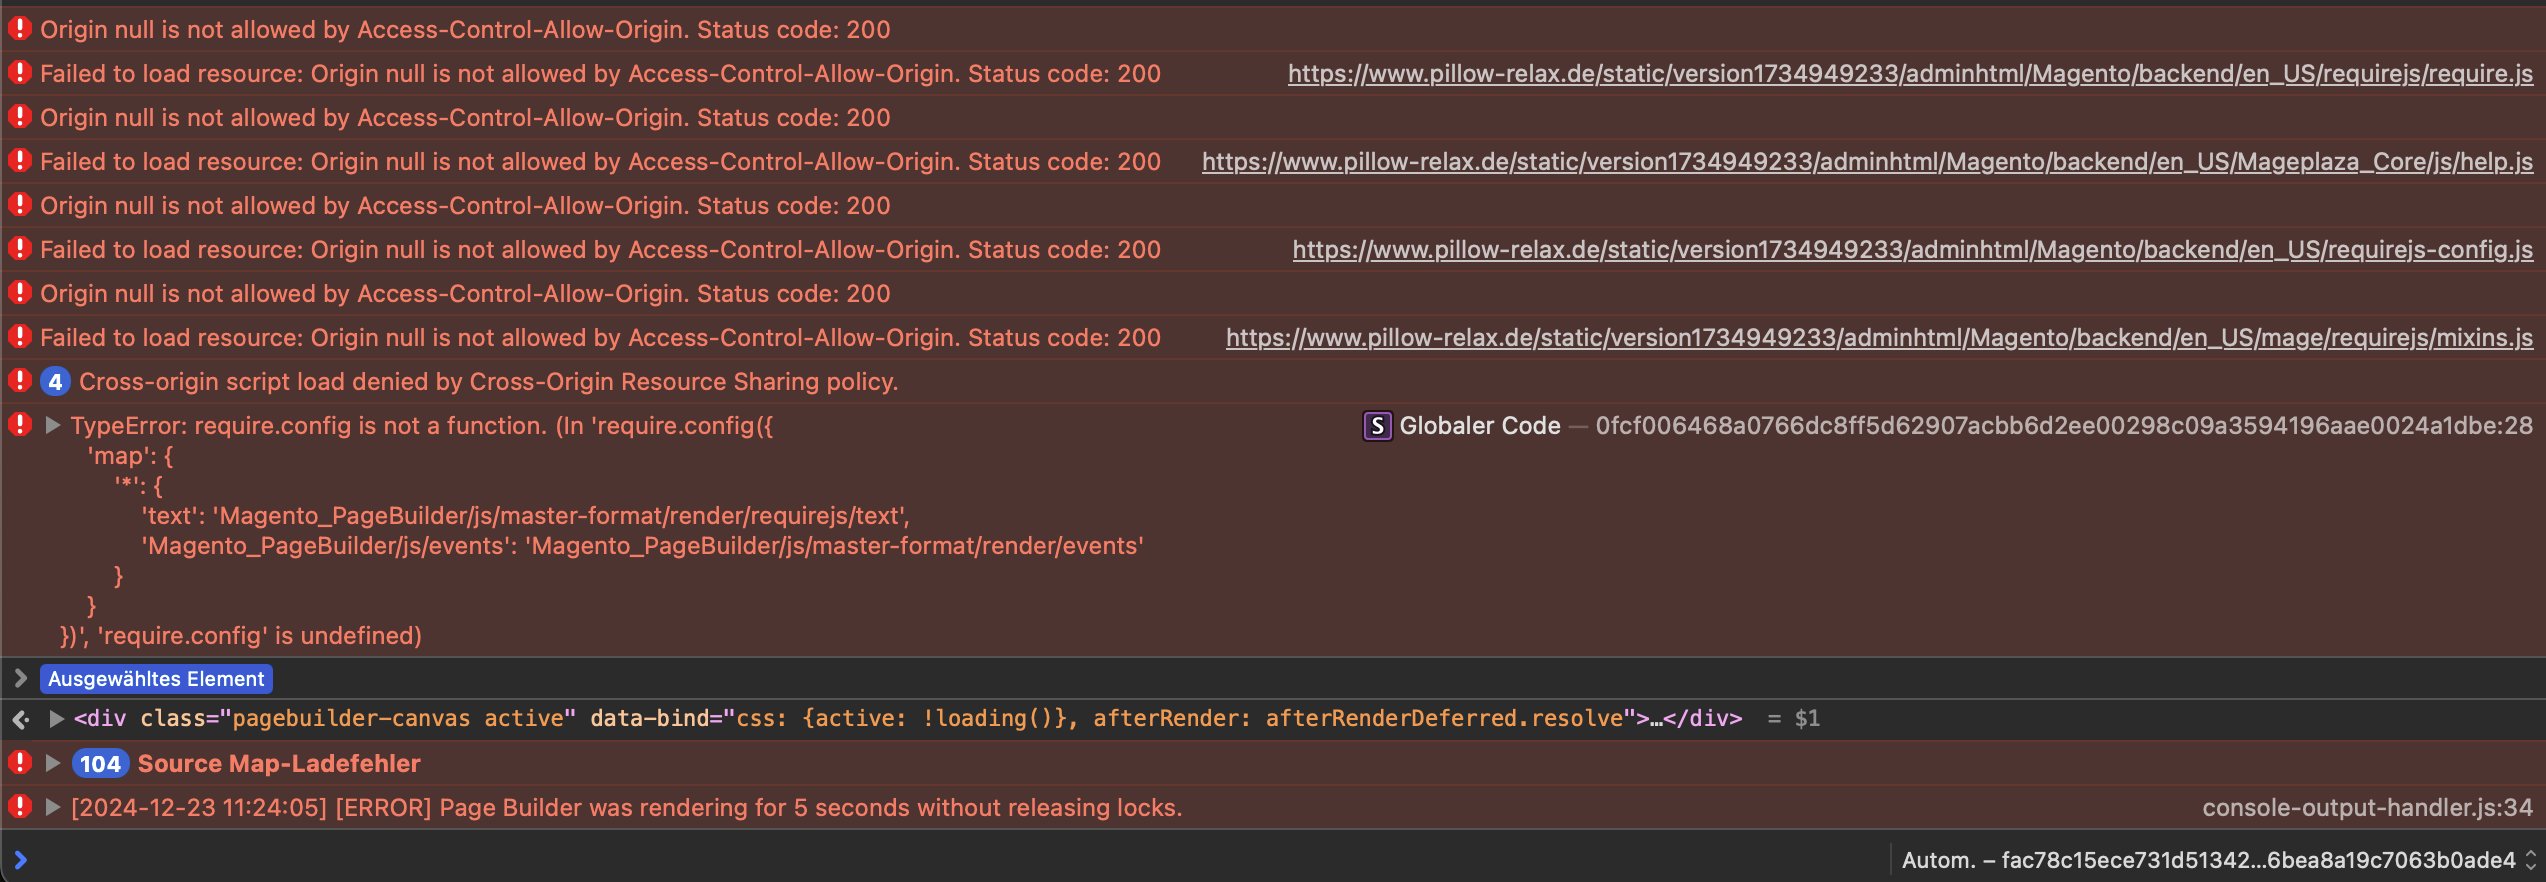2546x882 pixels.
Task: Expand the TypeError require.config message
Action: tap(53, 426)
